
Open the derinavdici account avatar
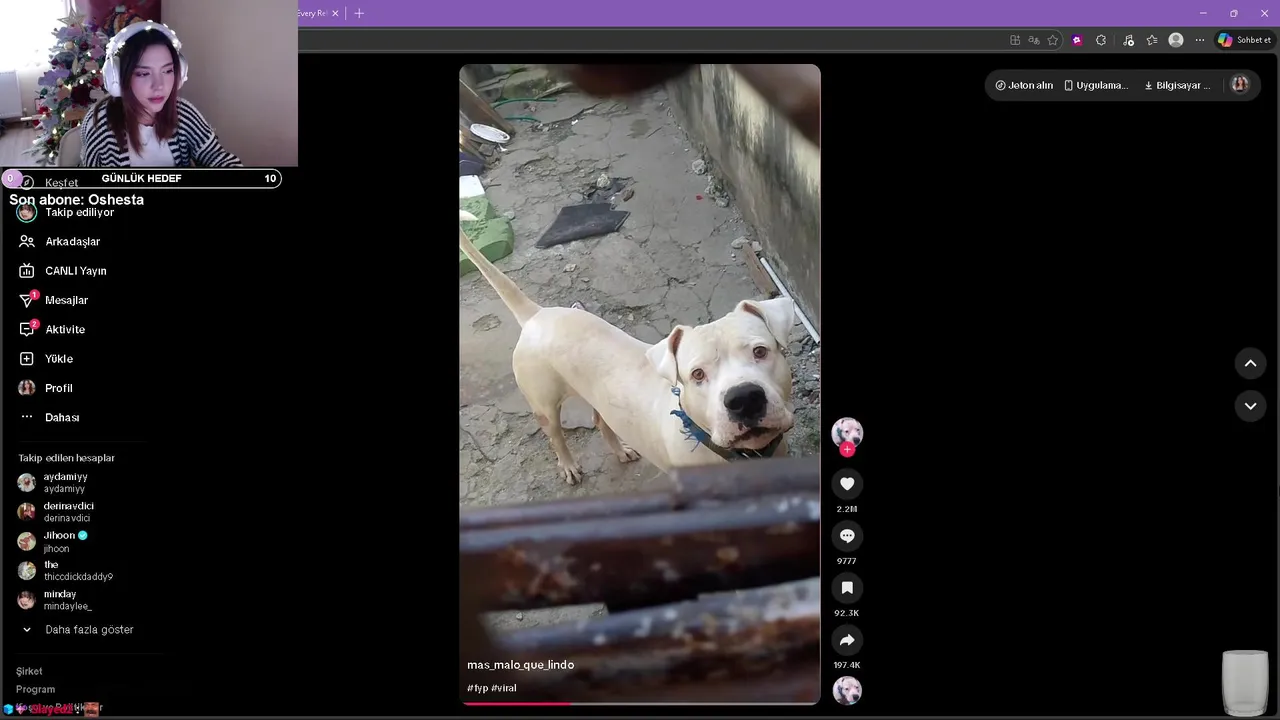click(27, 512)
